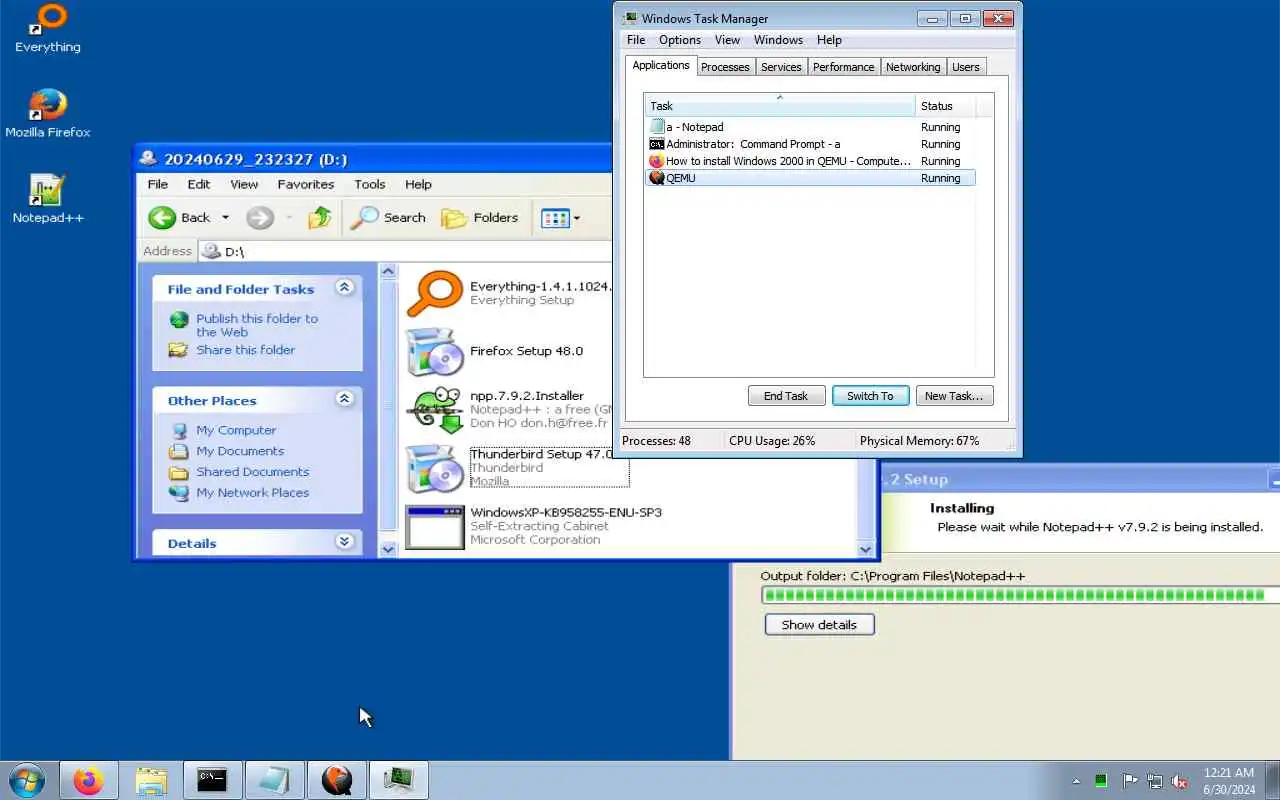Open Windows menu in Task Manager
The image size is (1280, 800).
tap(778, 40)
